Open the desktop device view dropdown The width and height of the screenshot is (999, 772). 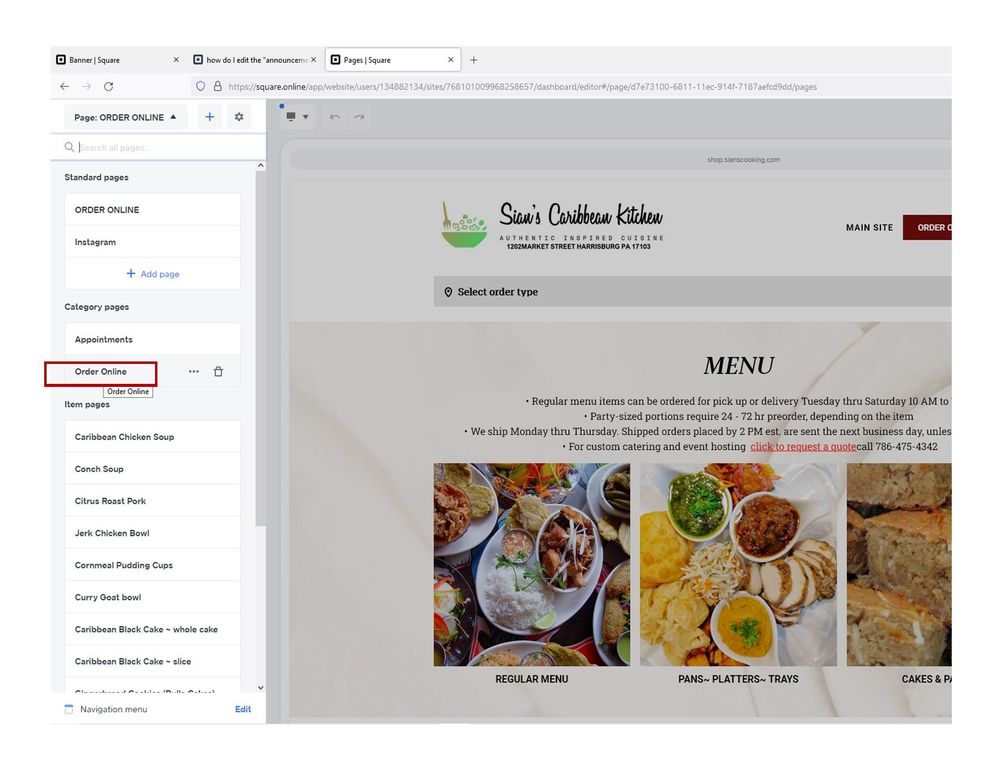[x=297, y=117]
